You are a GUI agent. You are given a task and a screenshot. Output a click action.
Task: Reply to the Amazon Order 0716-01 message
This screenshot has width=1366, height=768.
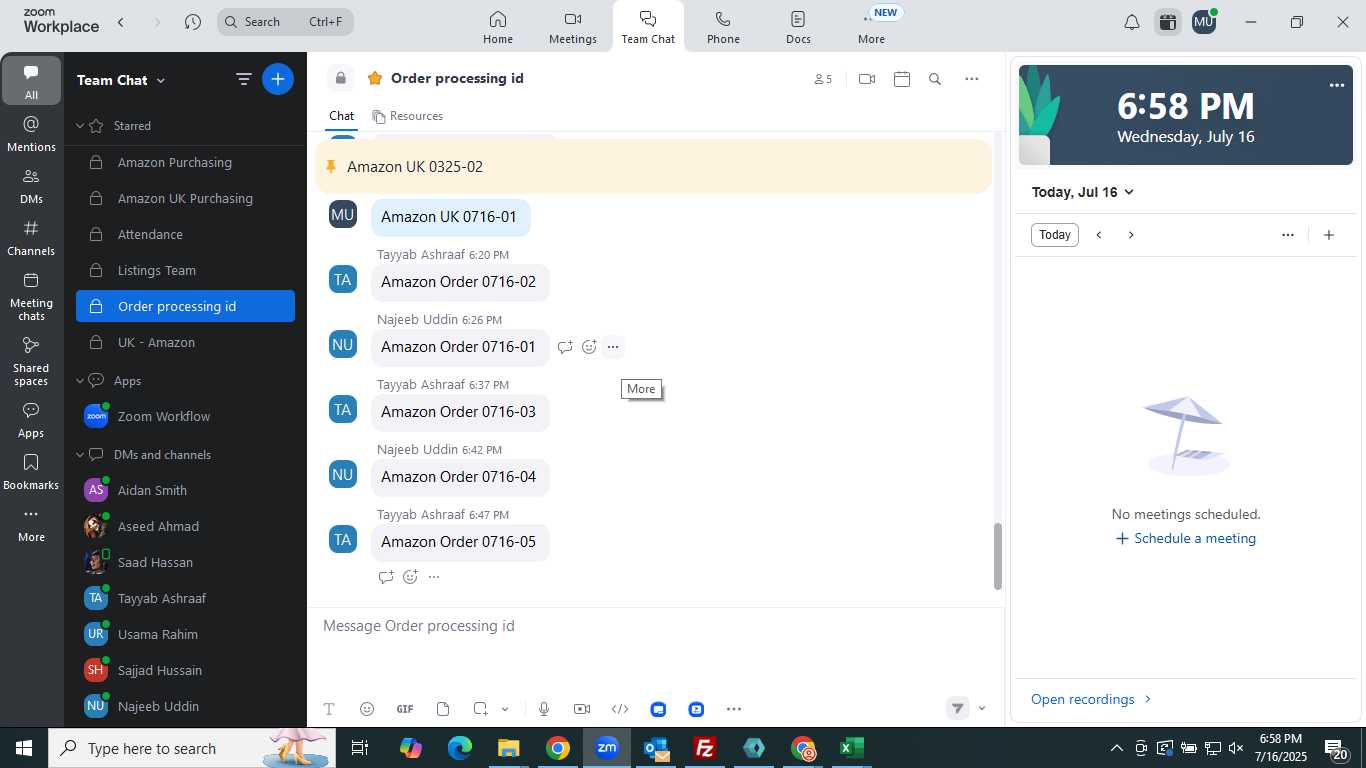[x=565, y=347]
